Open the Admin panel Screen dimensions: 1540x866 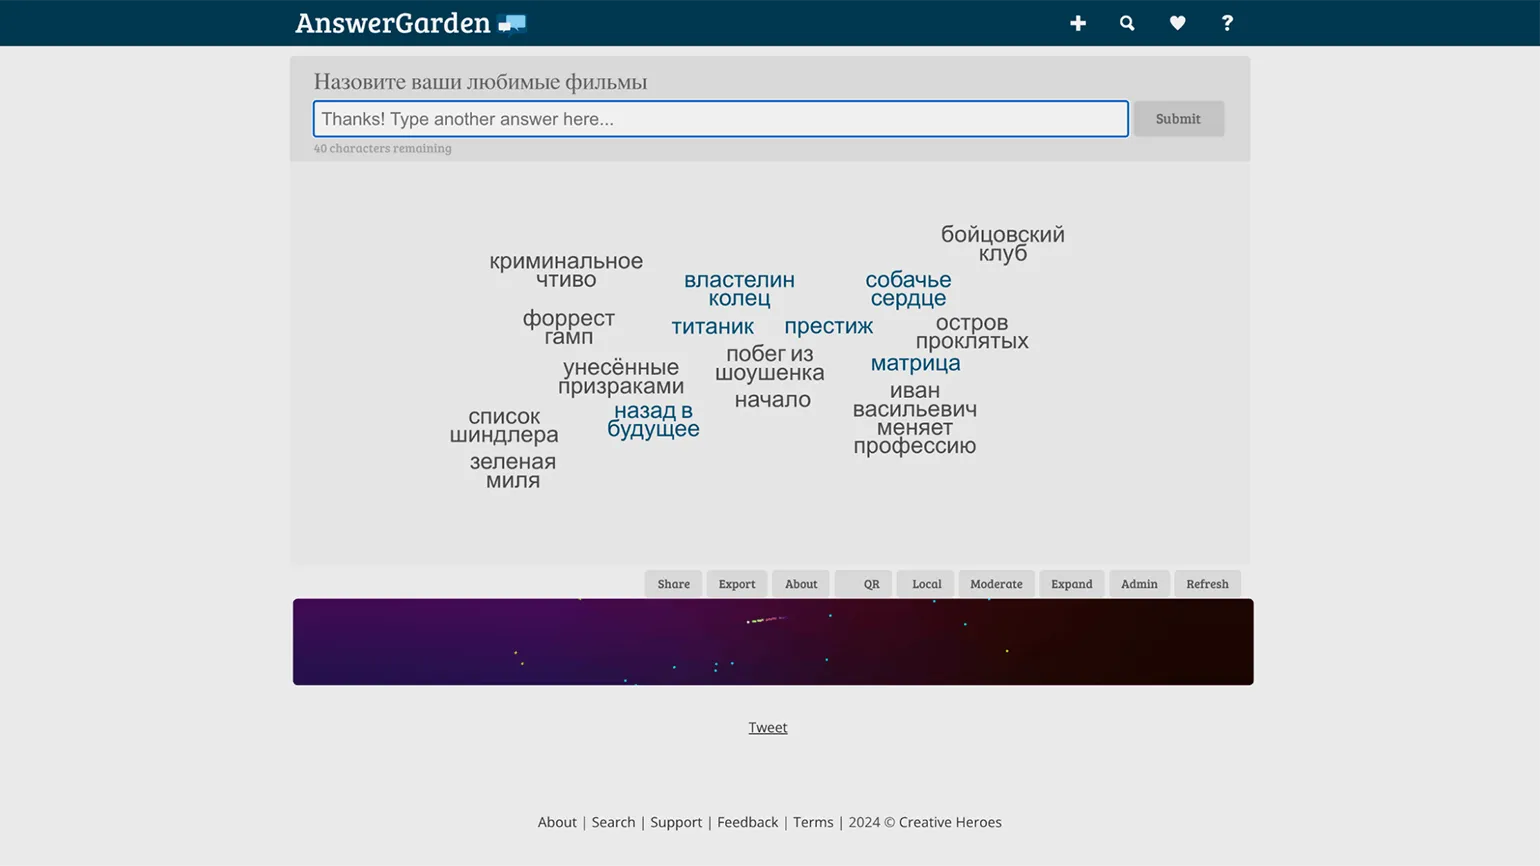1138,584
